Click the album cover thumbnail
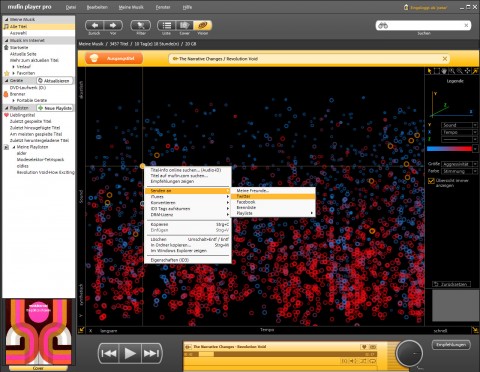This screenshot has width=480, height=372. (x=38, y=332)
